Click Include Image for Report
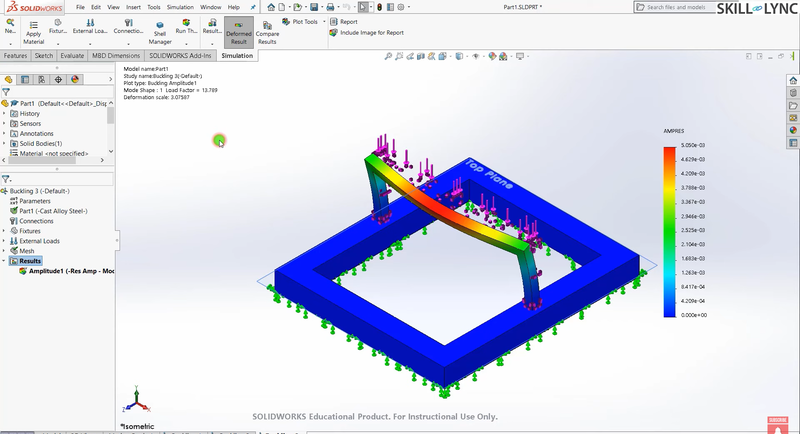Image resolution: width=800 pixels, height=434 pixels. (370, 33)
